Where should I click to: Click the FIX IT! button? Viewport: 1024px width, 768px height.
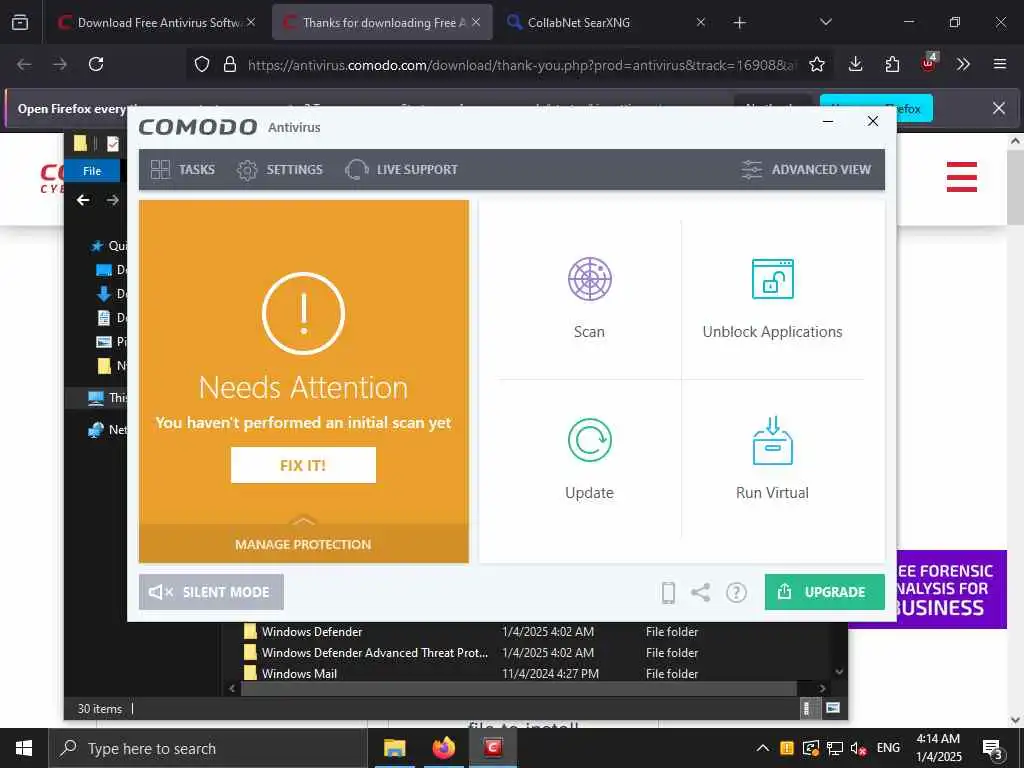303,465
